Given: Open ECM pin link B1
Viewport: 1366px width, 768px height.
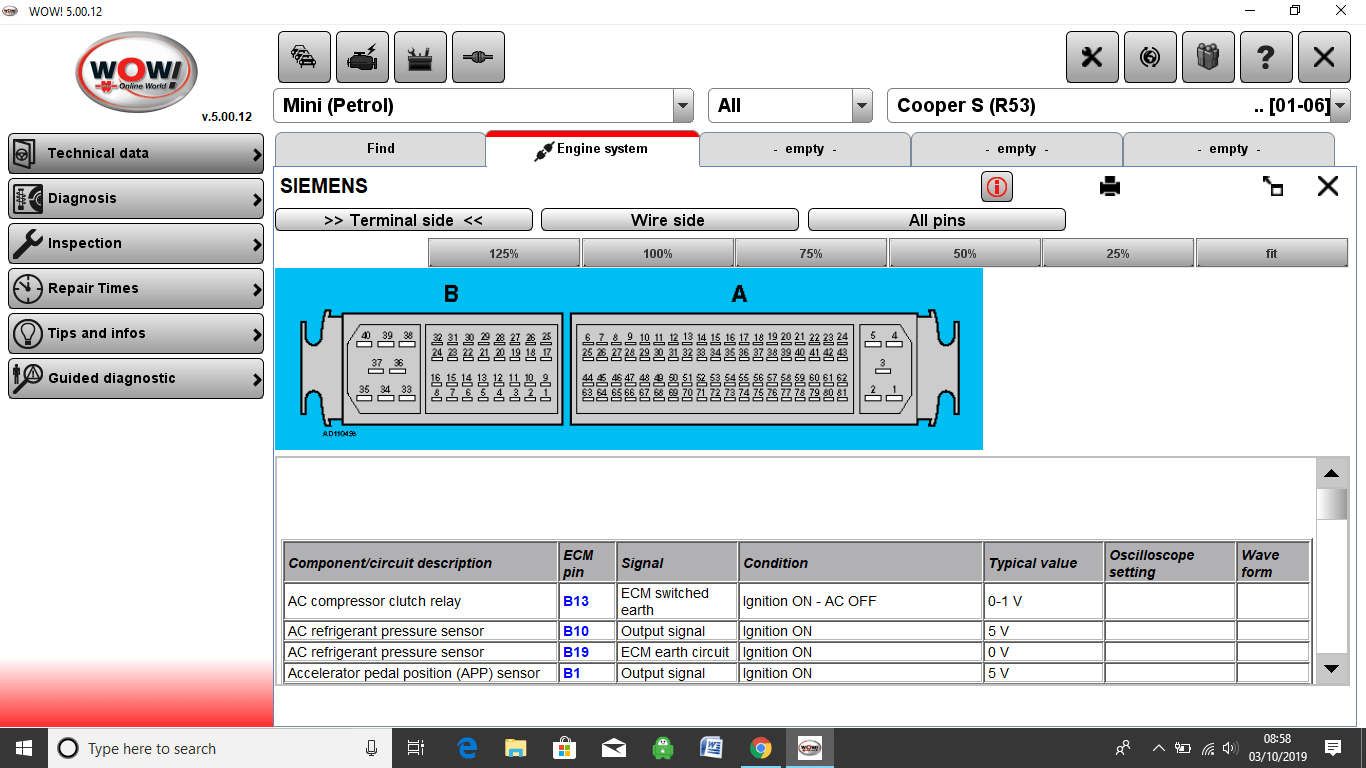Looking at the screenshot, I should tap(572, 674).
